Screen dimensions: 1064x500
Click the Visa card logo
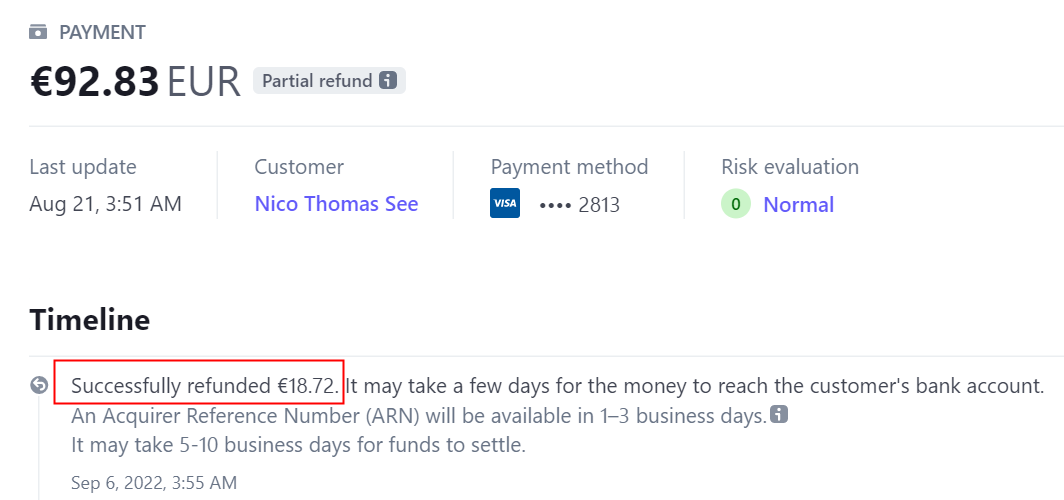click(505, 204)
